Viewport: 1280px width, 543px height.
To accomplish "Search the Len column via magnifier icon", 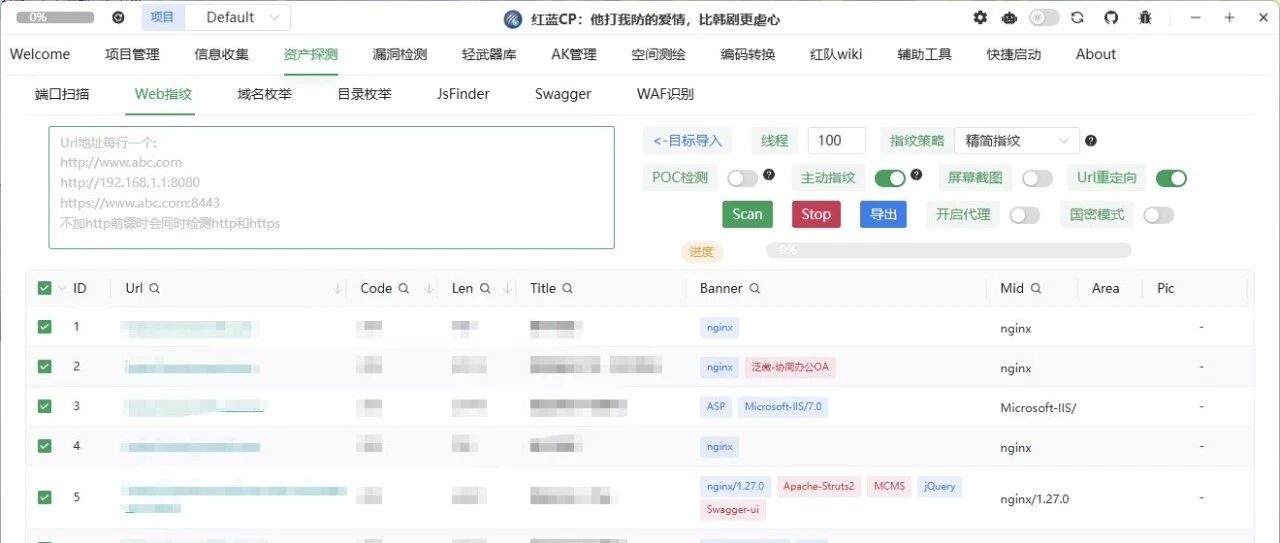I will click(485, 288).
